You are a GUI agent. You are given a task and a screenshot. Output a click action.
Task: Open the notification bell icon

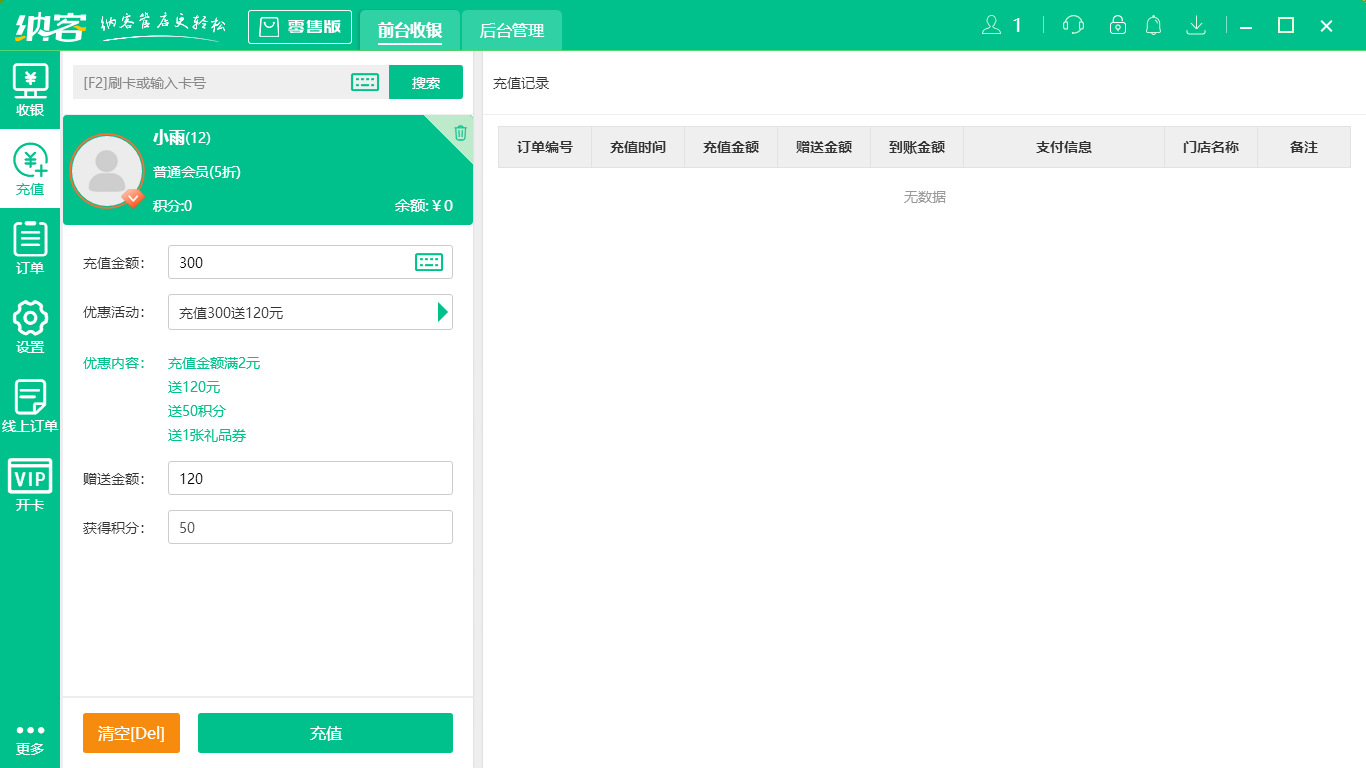tap(1153, 25)
